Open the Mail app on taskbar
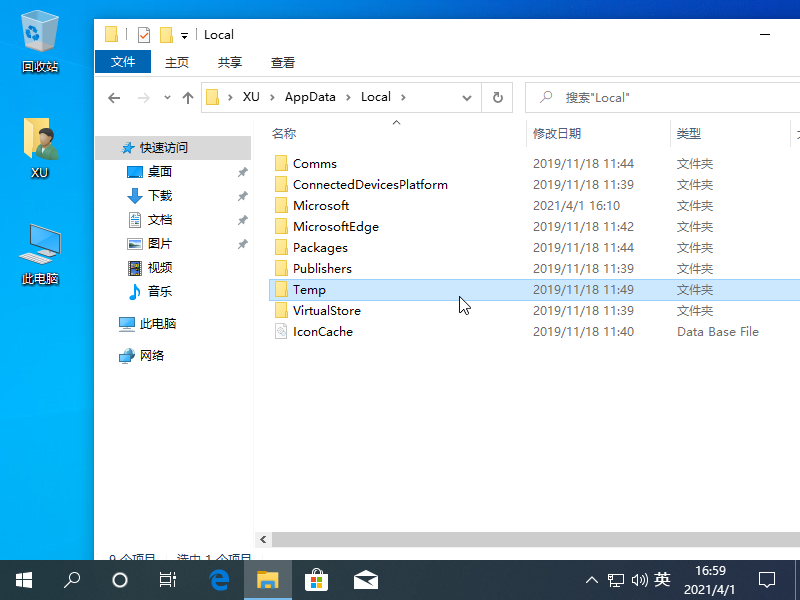The height and width of the screenshot is (600, 800). 365,579
